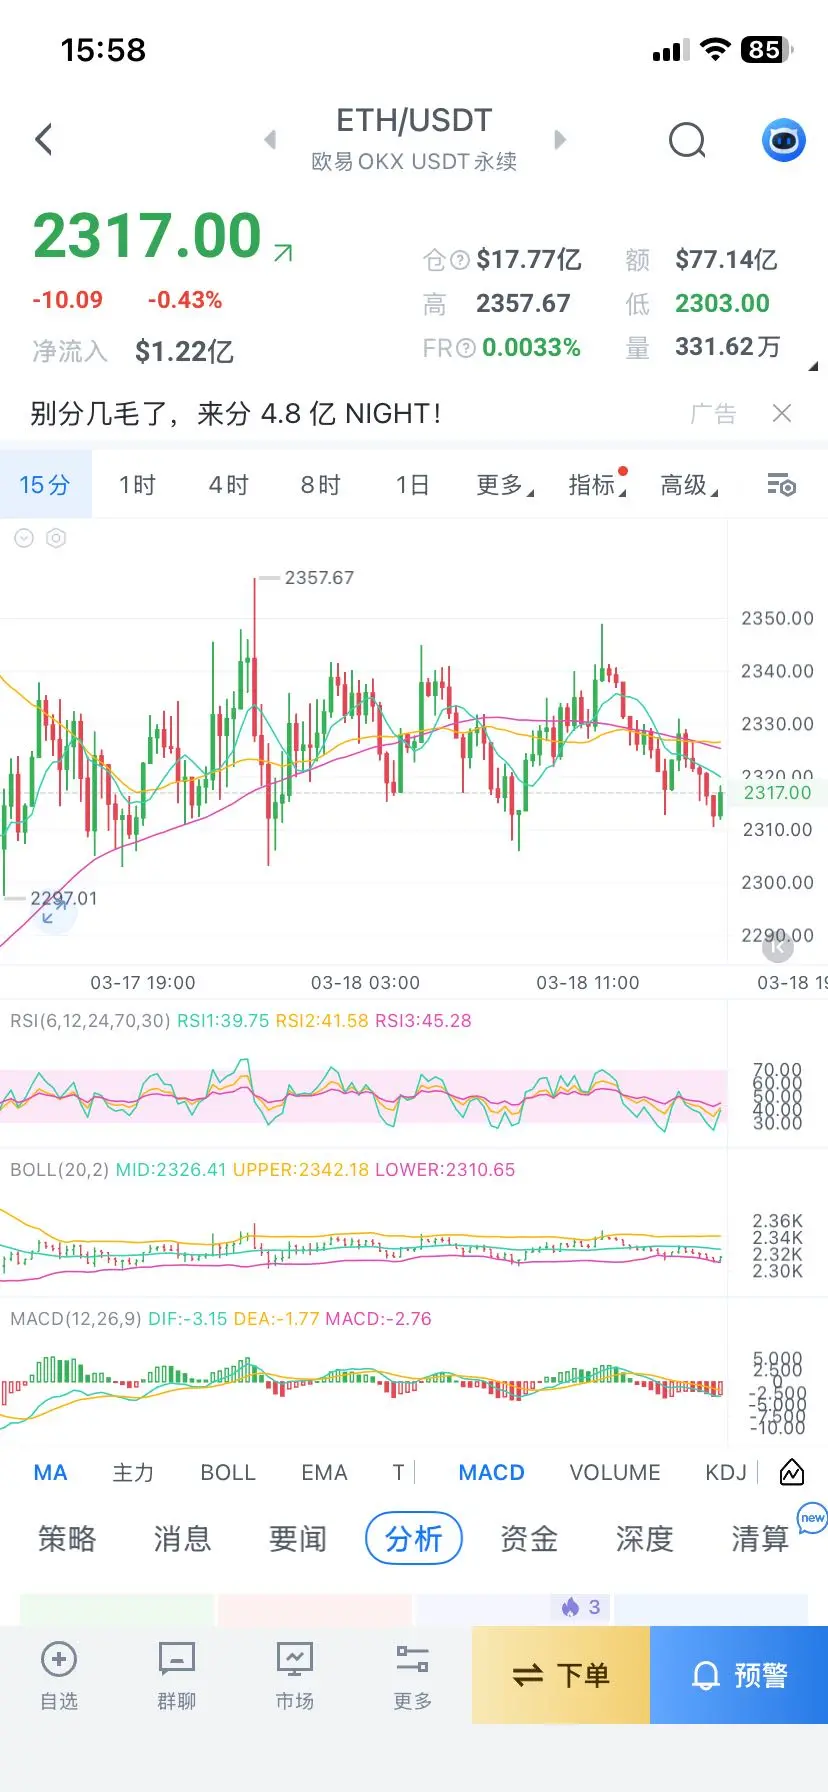Toggle the BOLL indicator
The height and width of the screenshot is (1792, 828).
(x=228, y=1472)
